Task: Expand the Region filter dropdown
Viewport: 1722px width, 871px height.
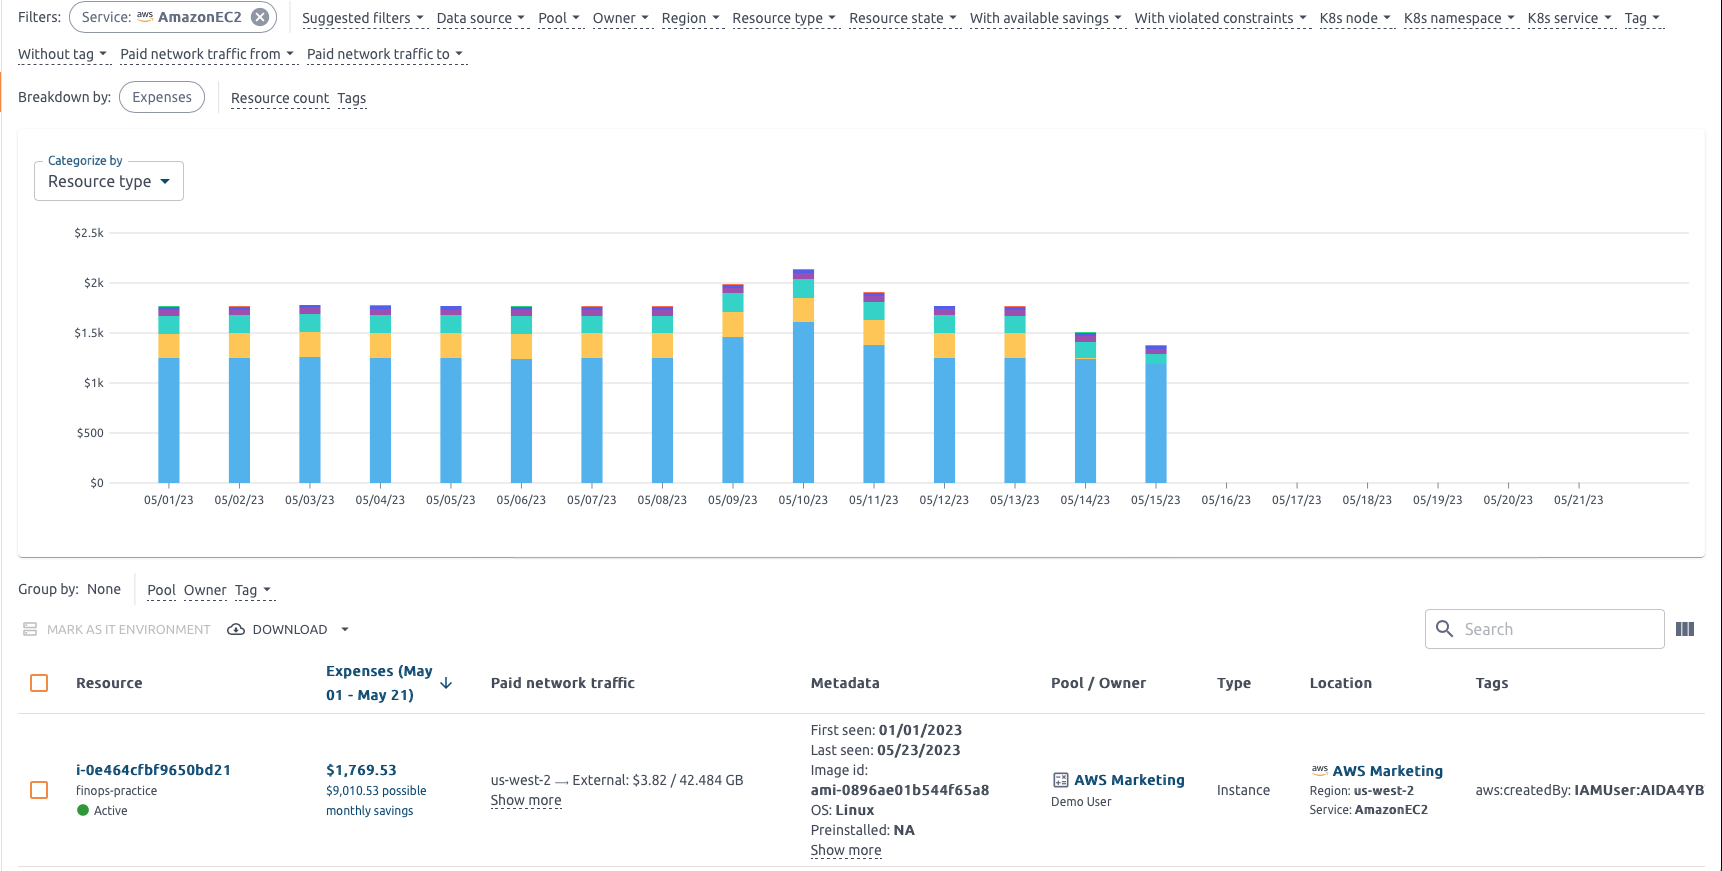Action: pos(690,18)
